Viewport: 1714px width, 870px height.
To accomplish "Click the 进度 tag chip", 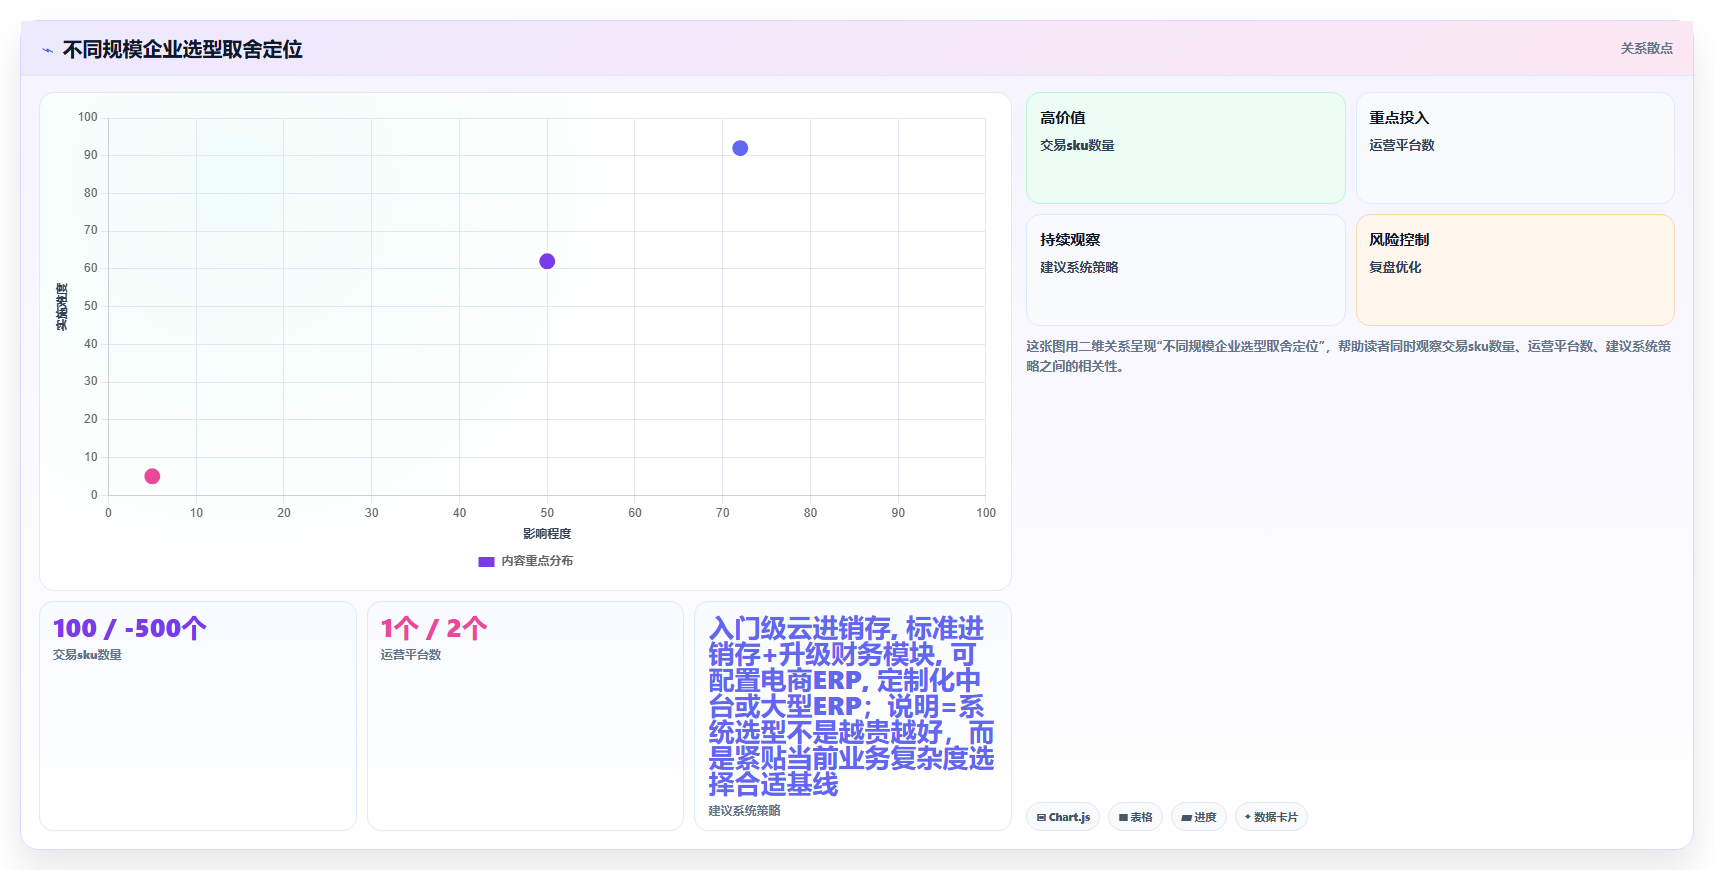I will point(1198,817).
